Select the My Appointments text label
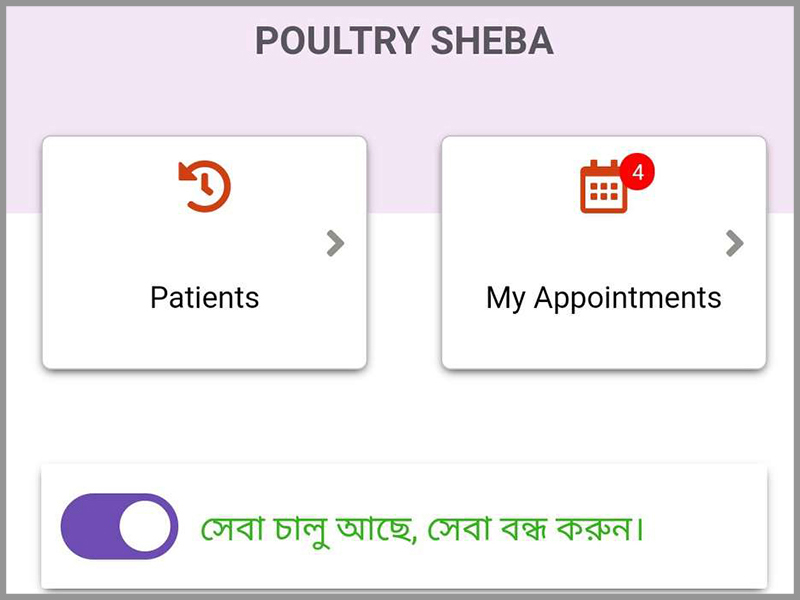The height and width of the screenshot is (600, 800). pyautogui.click(x=603, y=297)
